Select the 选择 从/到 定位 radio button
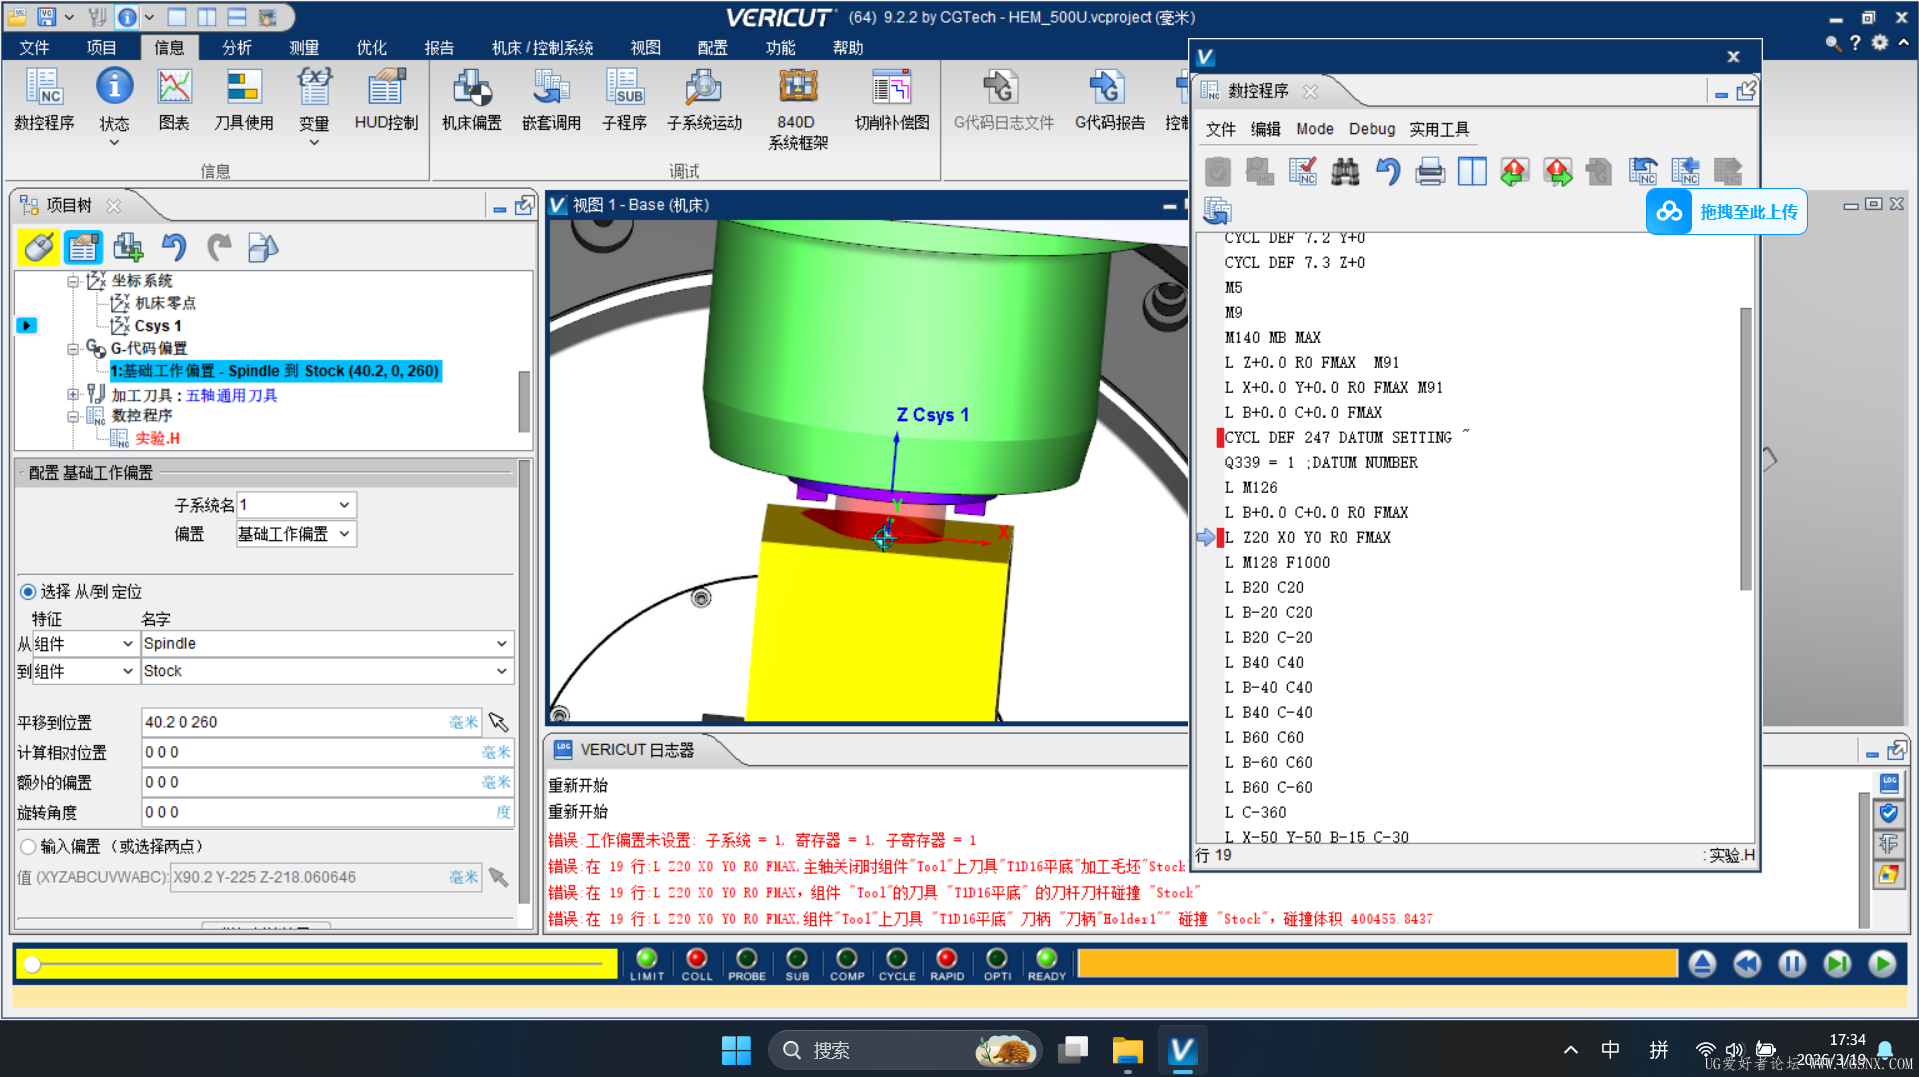Image resolution: width=1919 pixels, height=1077 pixels. coord(28,592)
